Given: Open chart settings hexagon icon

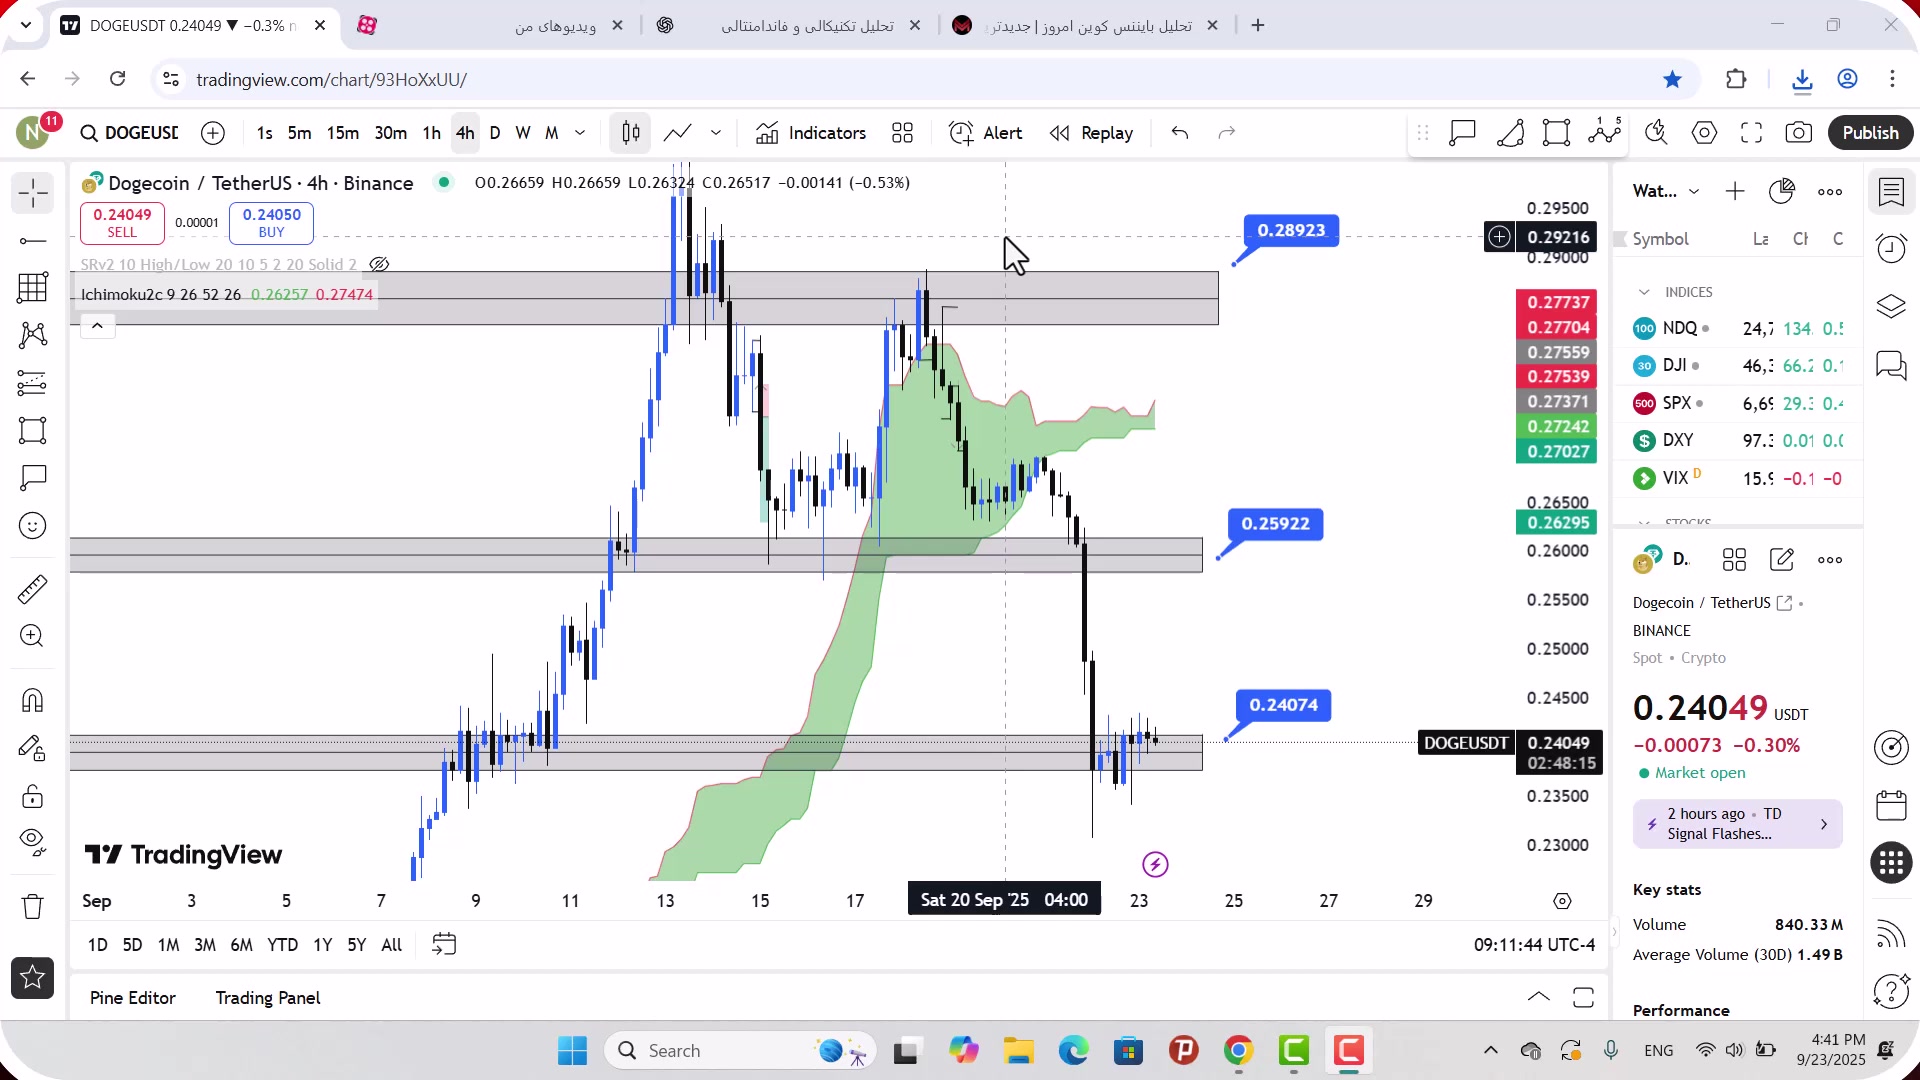Looking at the screenshot, I should 1705,133.
